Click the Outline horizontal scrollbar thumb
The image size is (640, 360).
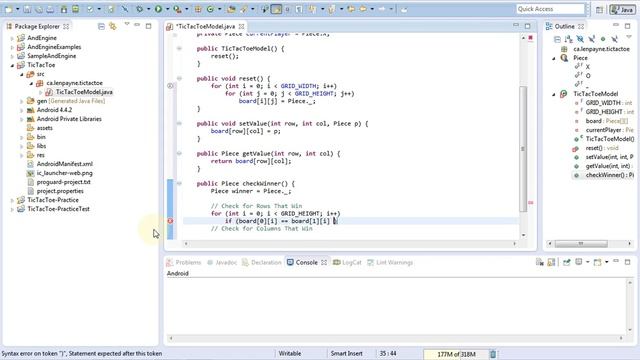coord(581,244)
